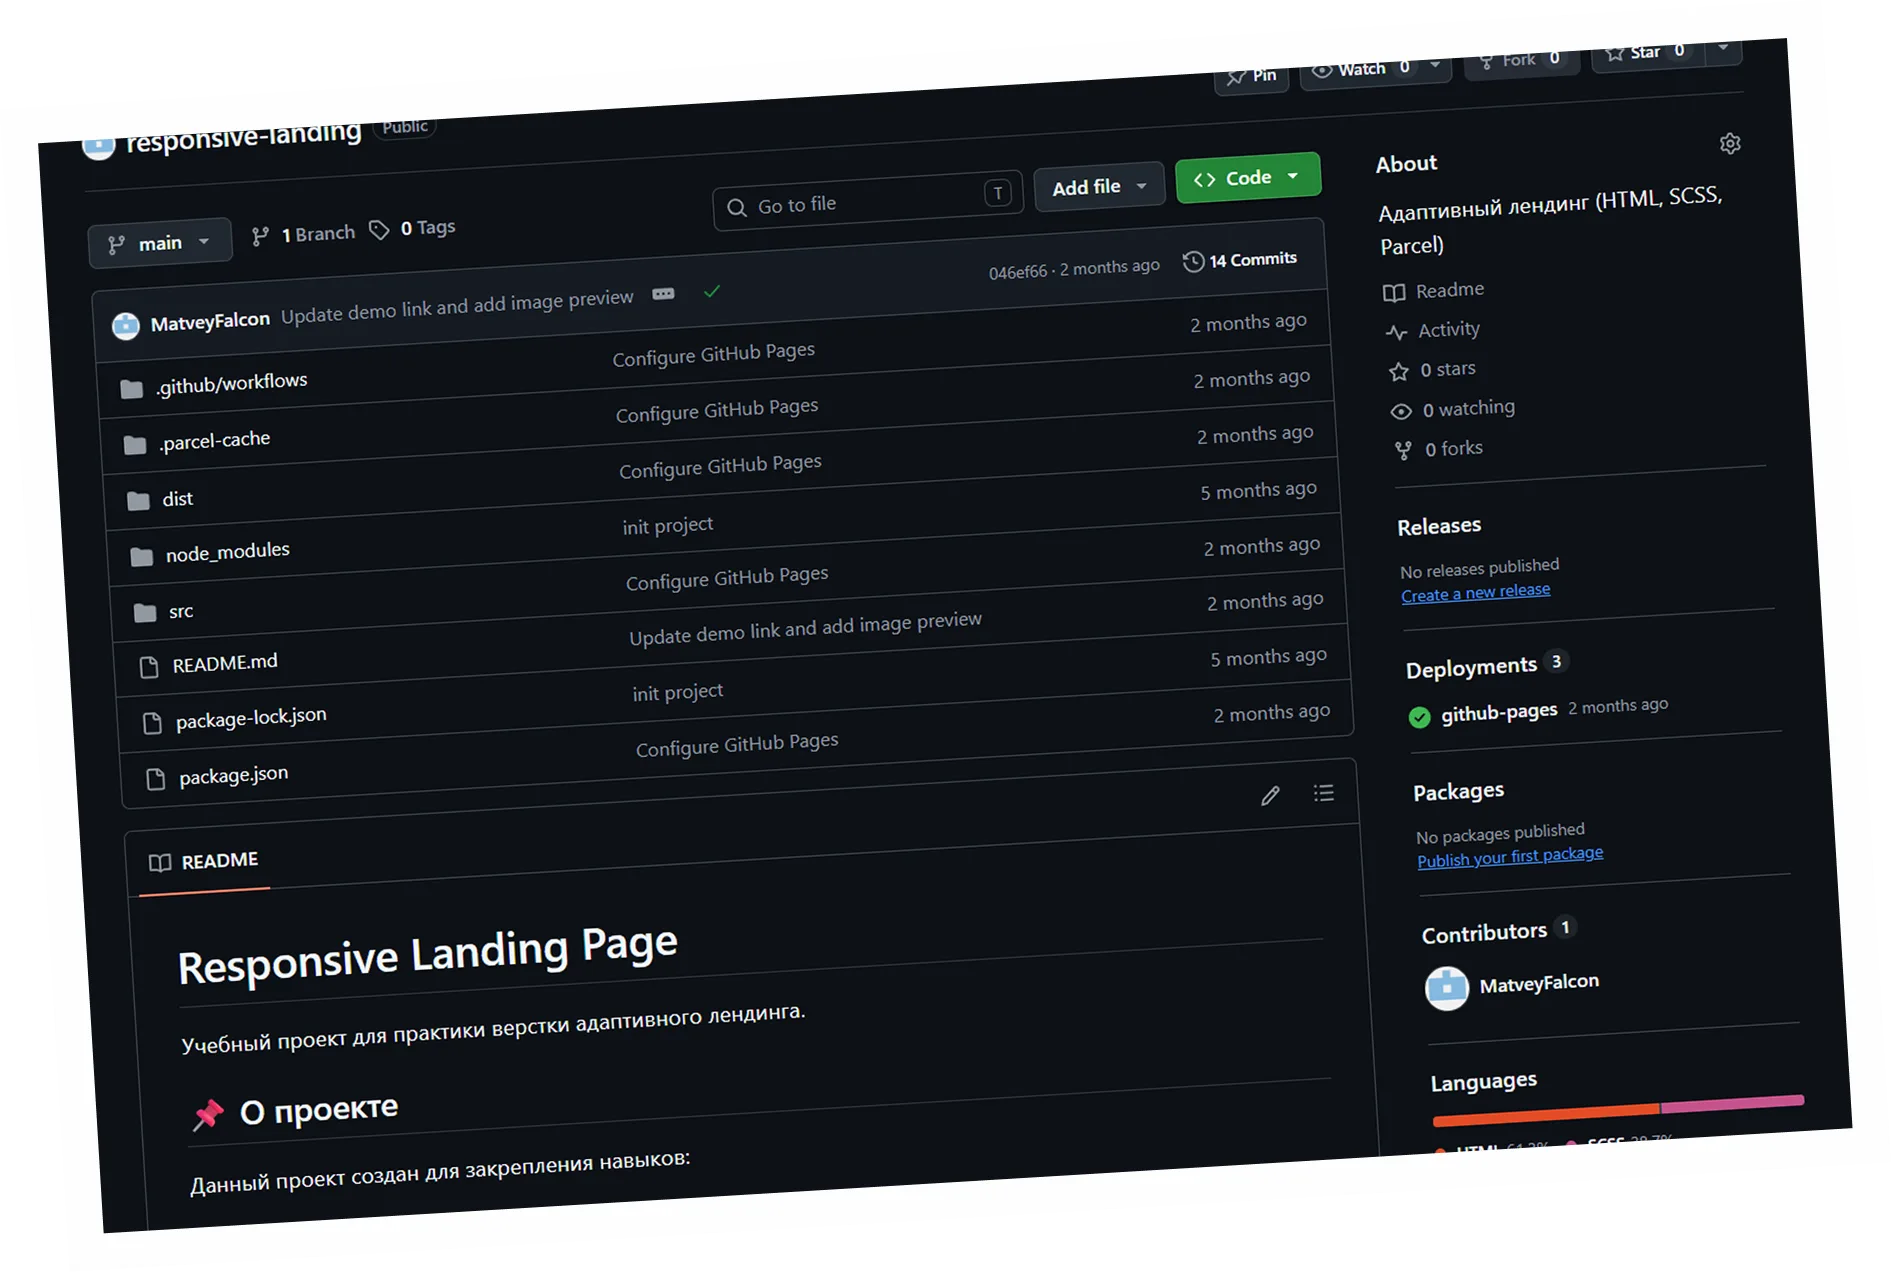Open the green Code dropdown button
Image resolution: width=1891 pixels, height=1272 pixels.
1248,178
